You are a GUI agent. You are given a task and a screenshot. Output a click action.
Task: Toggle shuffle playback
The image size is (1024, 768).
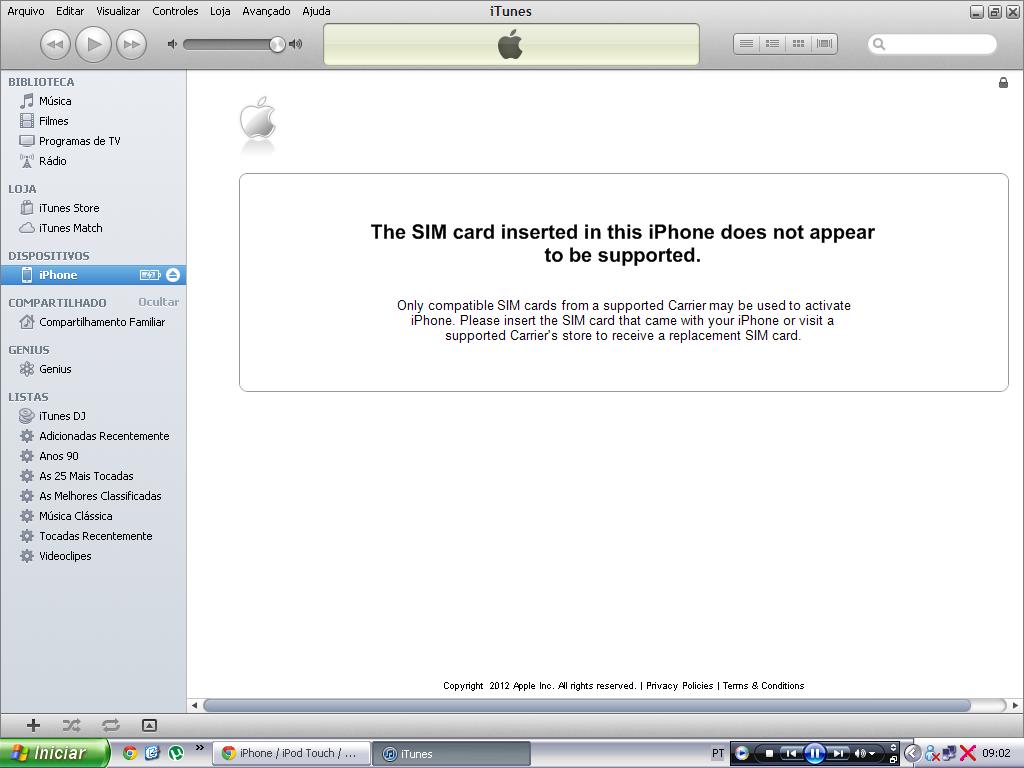71,725
